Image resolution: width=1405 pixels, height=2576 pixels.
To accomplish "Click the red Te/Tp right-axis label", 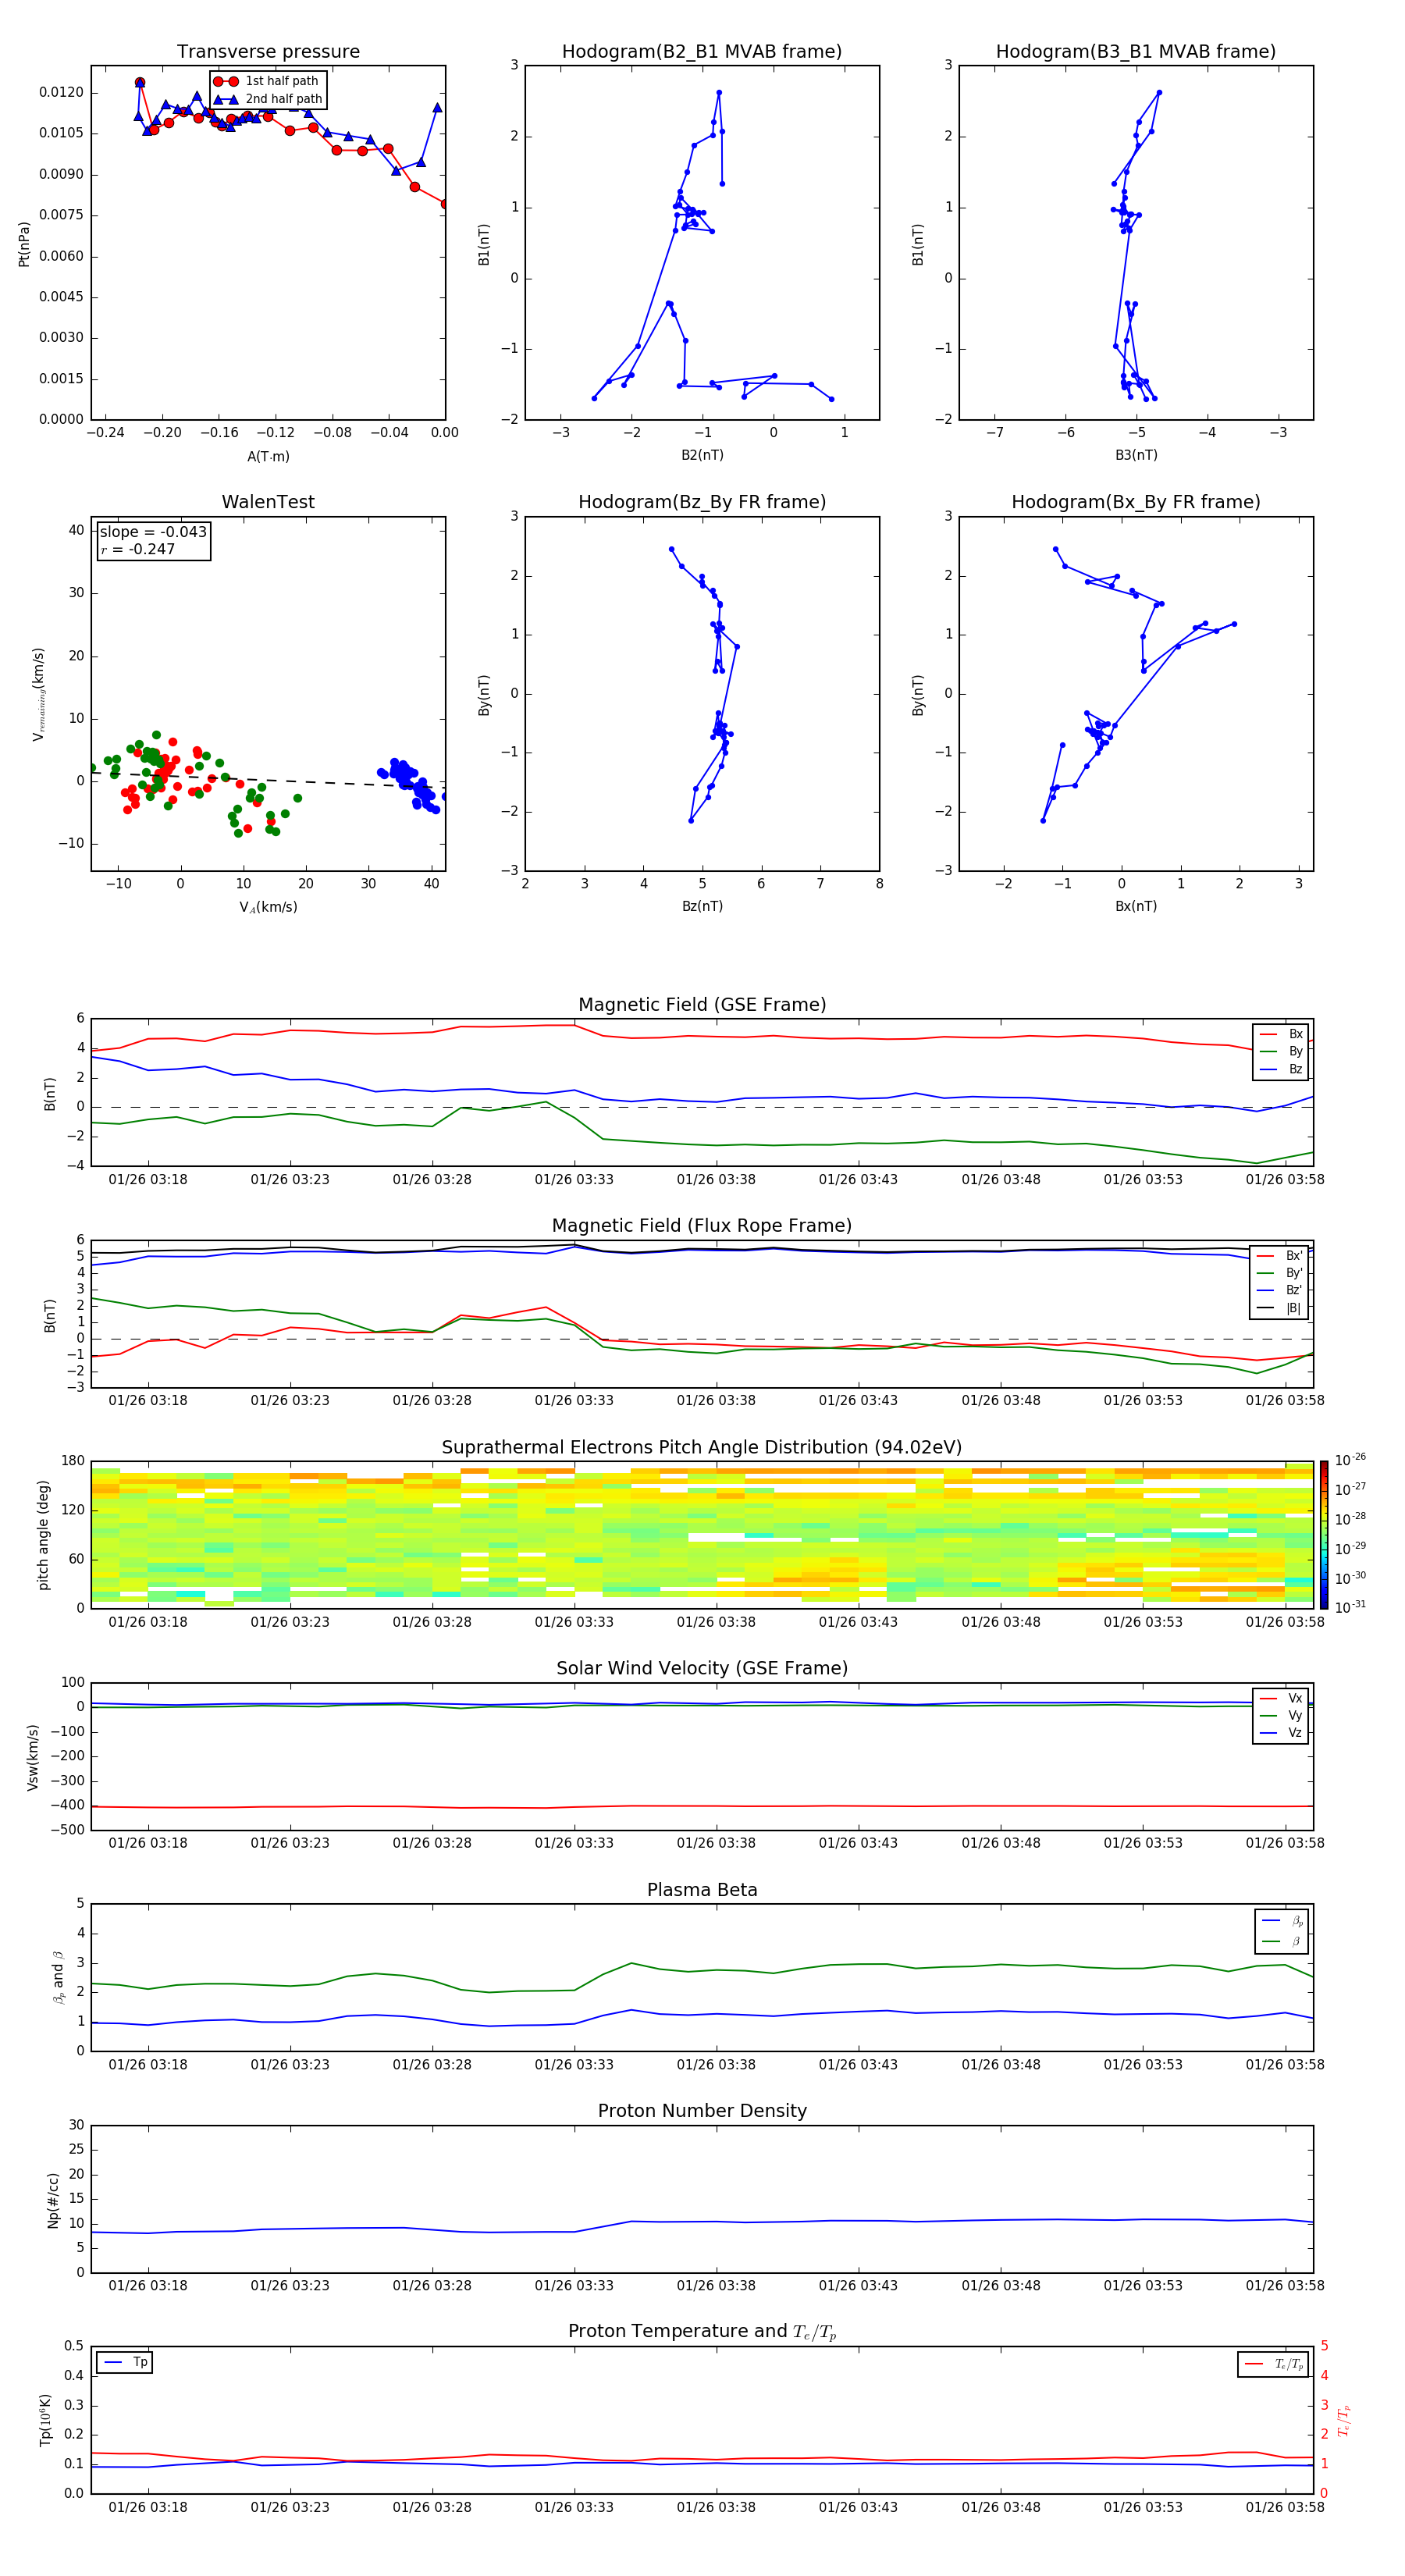I will [1343, 2420].
